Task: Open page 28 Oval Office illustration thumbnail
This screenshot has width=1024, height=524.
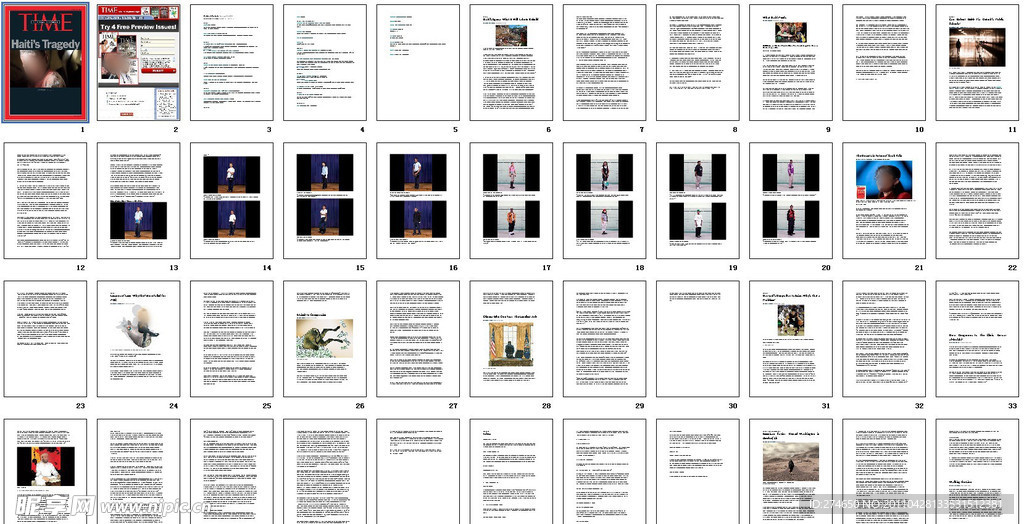Action: pos(511,339)
